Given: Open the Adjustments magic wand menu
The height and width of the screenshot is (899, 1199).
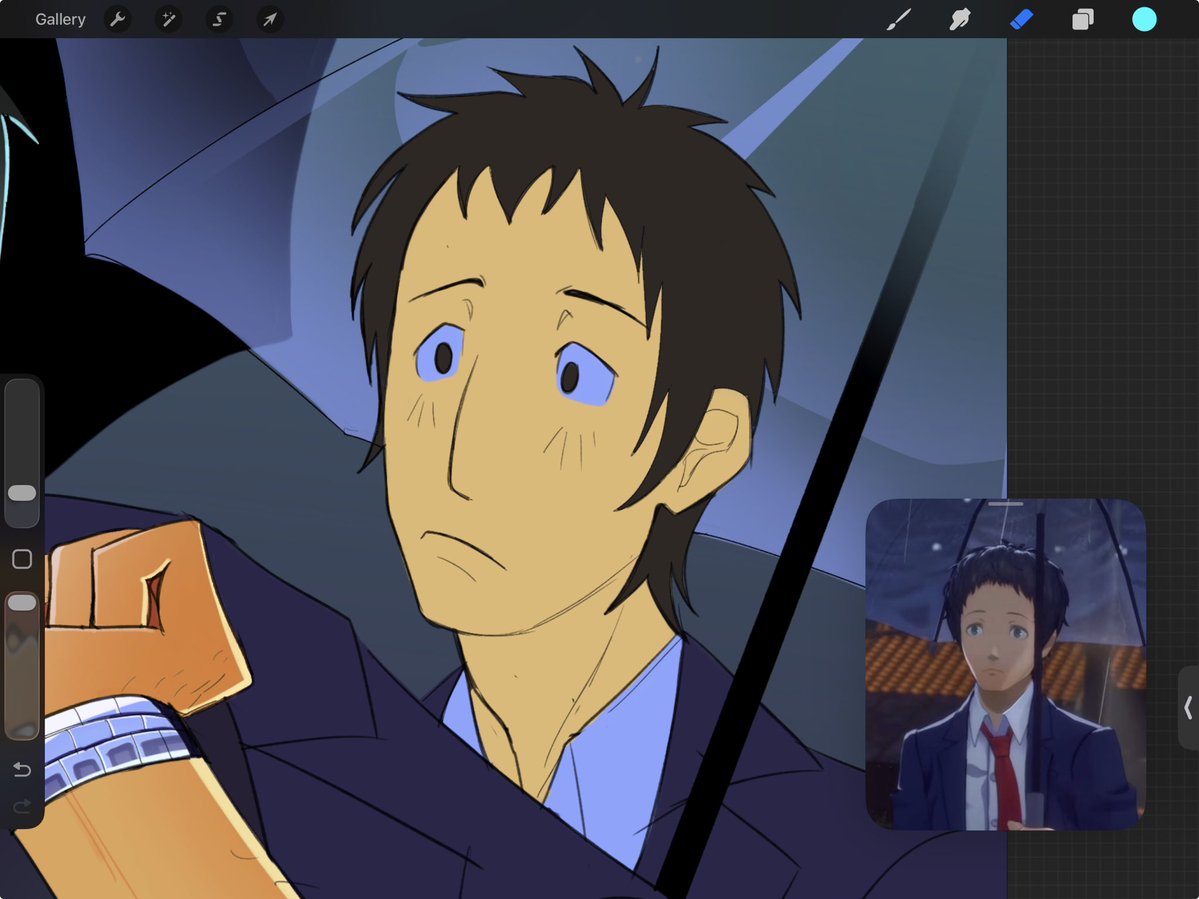Looking at the screenshot, I should 168,19.
